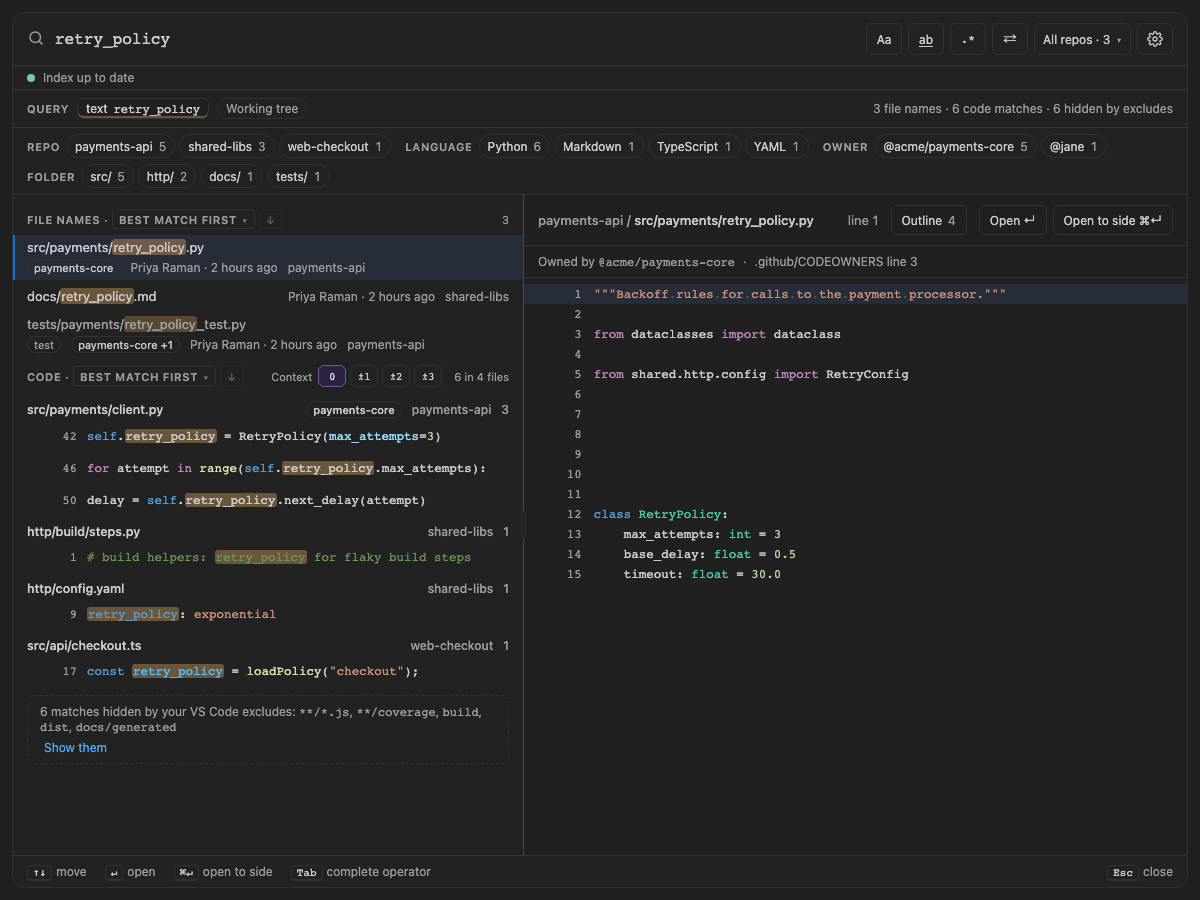The width and height of the screenshot is (1200, 900).
Task: Click payments-core +1 tag on test file
Action: pos(125,345)
